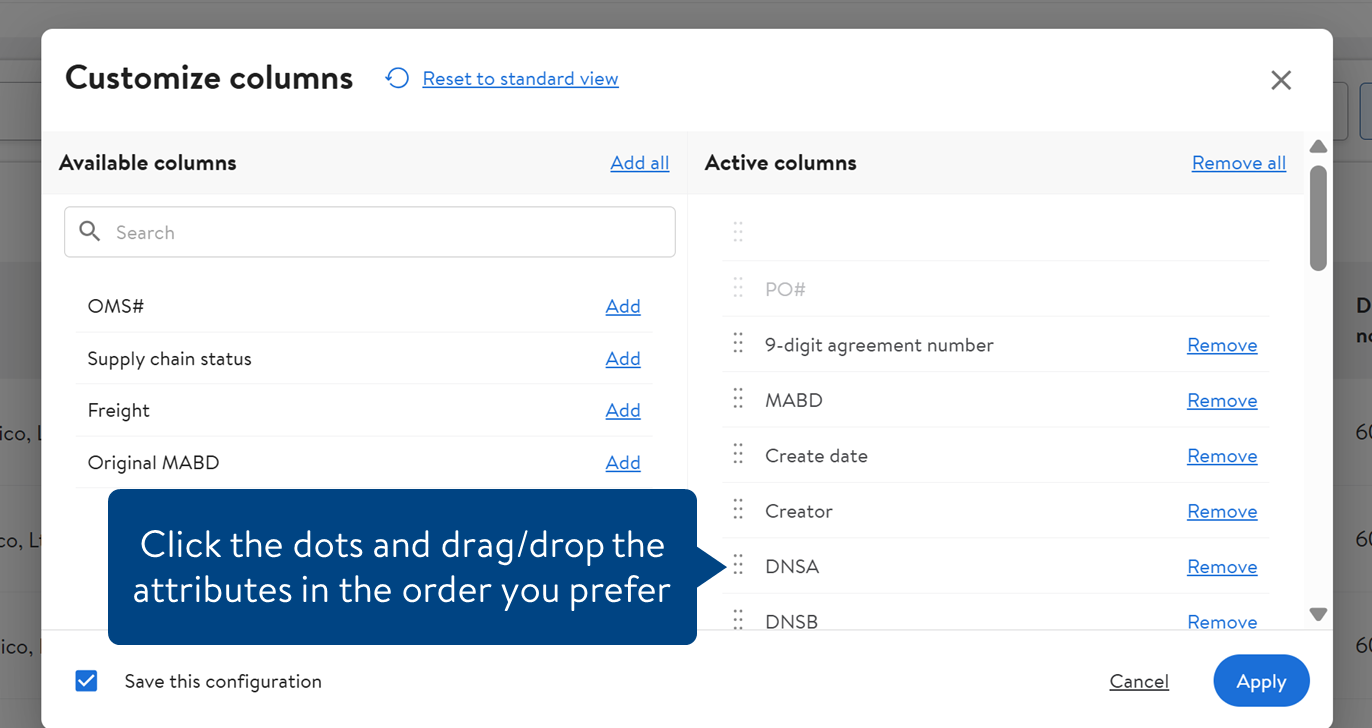The height and width of the screenshot is (728, 1372).
Task: Toggle Save this configuration checkbox
Action: pyautogui.click(x=87, y=681)
